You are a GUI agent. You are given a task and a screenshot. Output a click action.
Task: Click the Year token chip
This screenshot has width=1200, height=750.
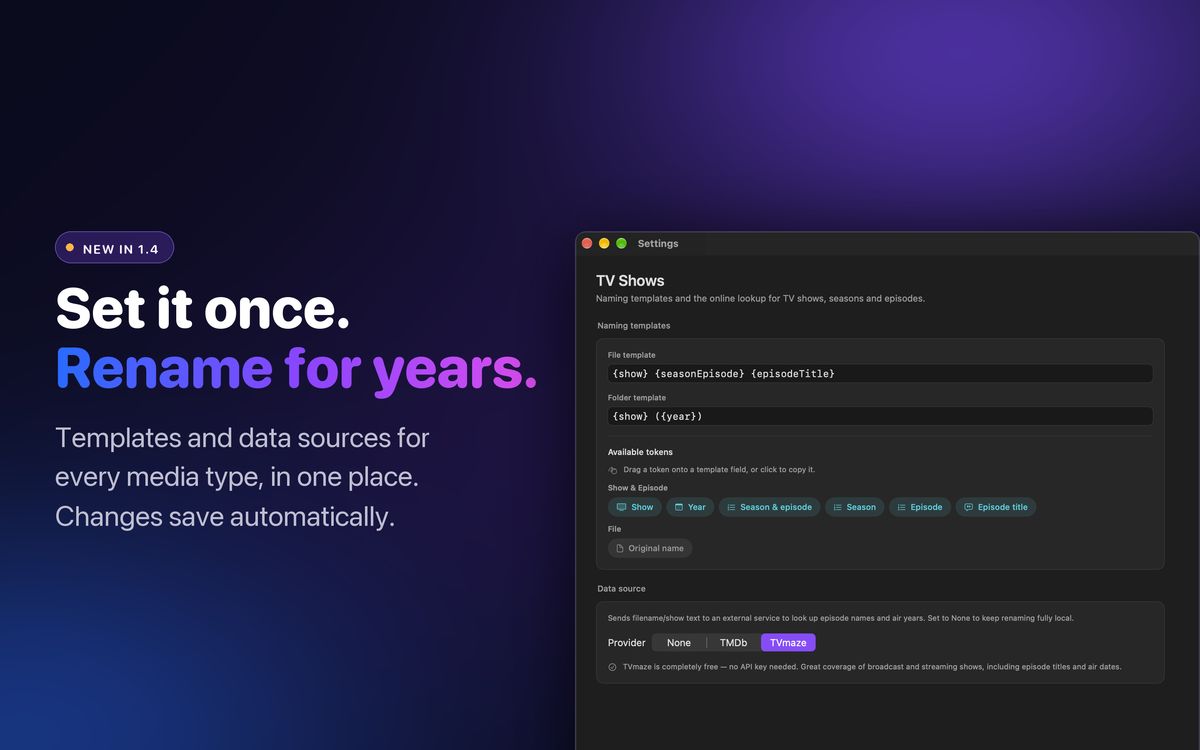click(690, 507)
